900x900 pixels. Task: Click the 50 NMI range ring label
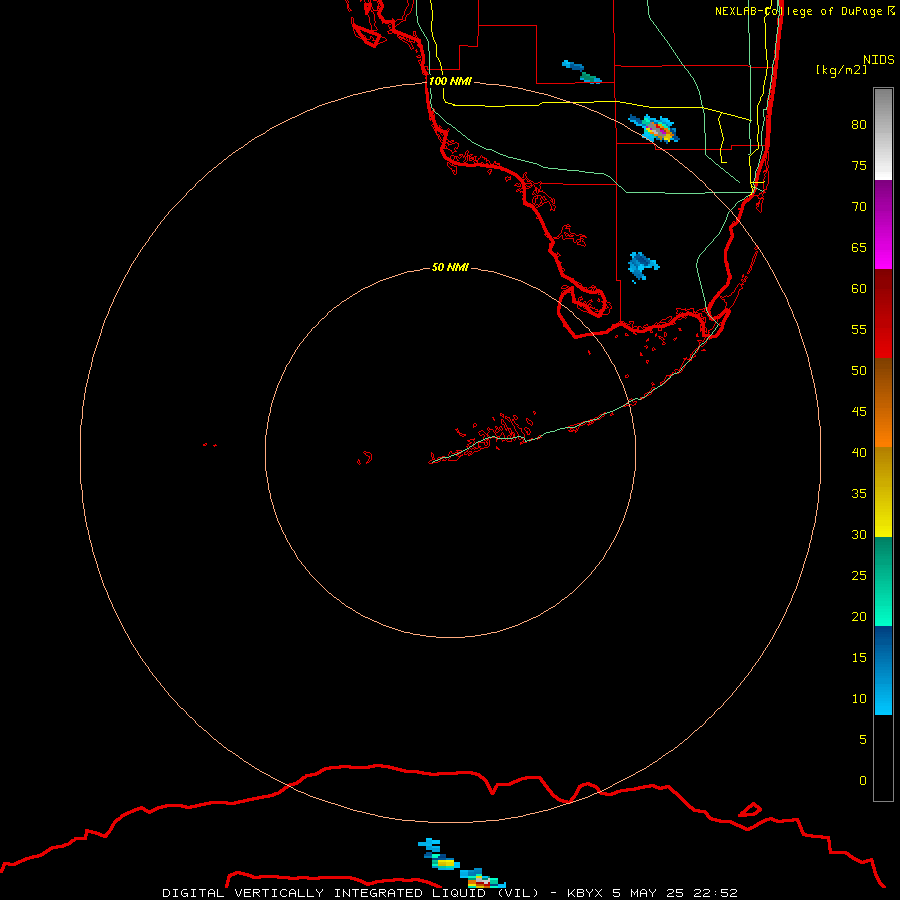click(x=450, y=267)
